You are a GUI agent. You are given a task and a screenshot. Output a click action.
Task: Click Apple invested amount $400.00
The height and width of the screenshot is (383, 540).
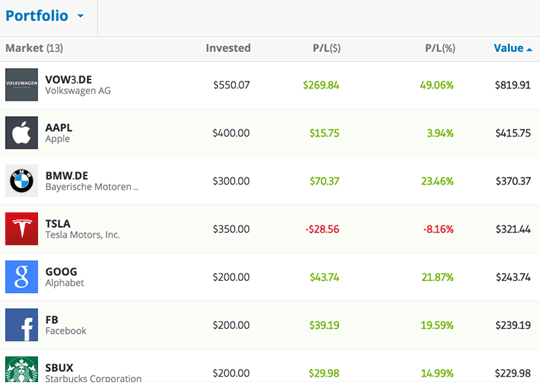(231, 133)
